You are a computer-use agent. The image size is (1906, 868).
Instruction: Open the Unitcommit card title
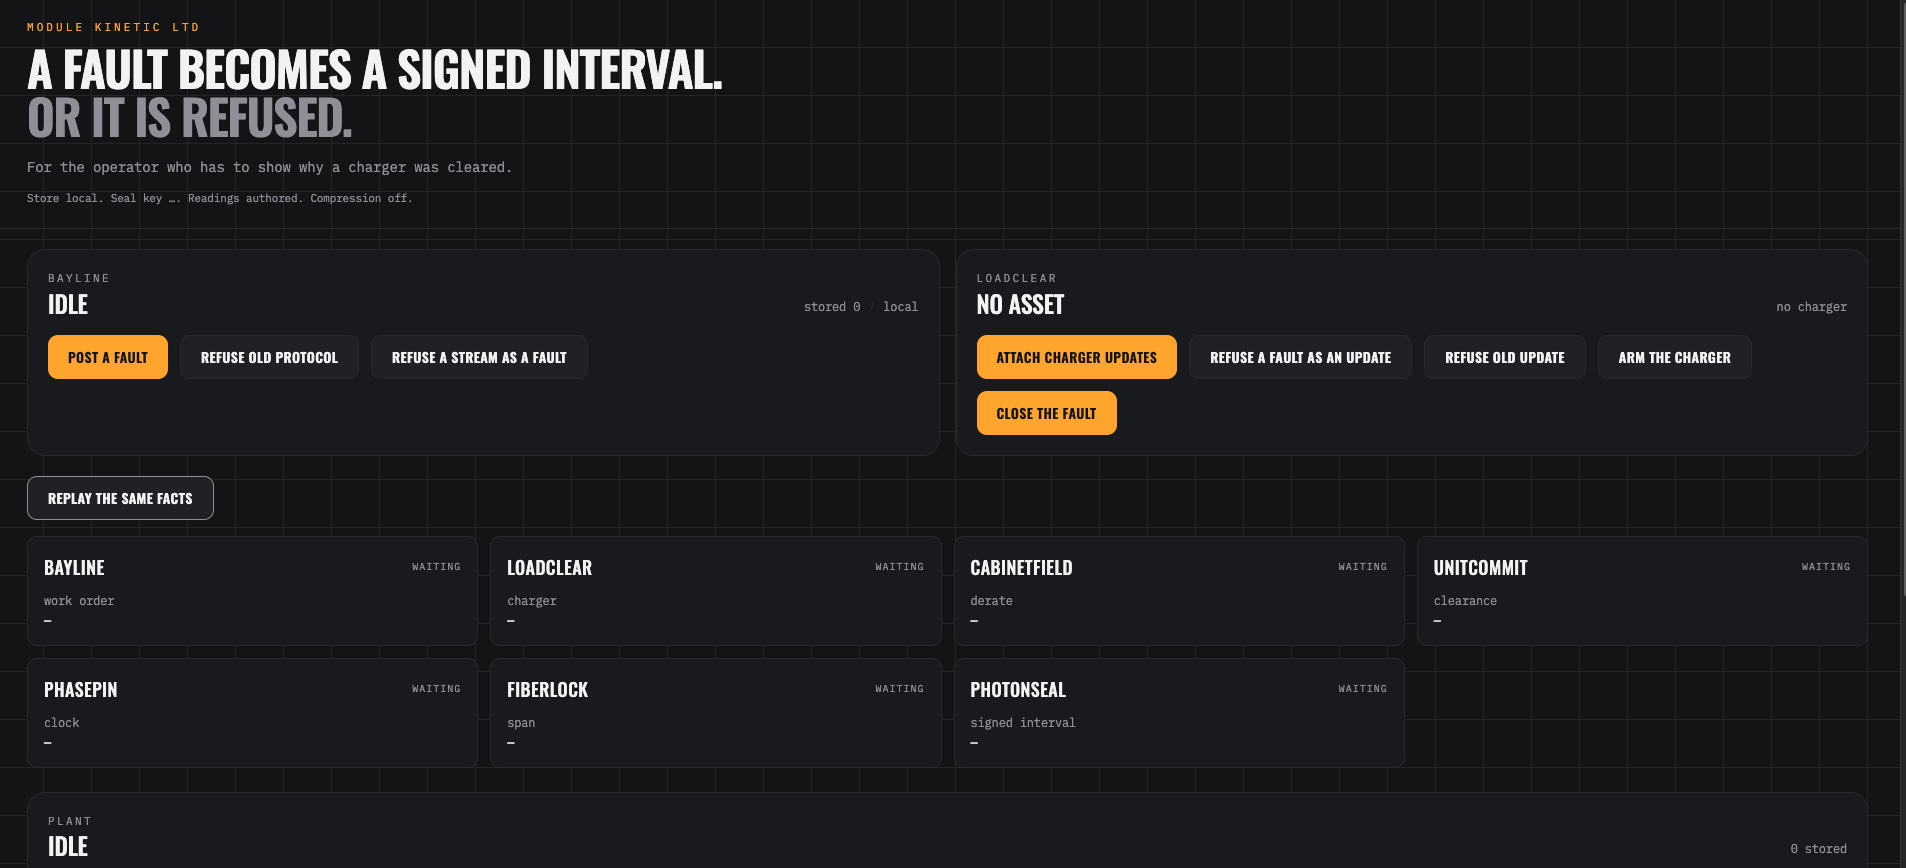click(x=1480, y=568)
